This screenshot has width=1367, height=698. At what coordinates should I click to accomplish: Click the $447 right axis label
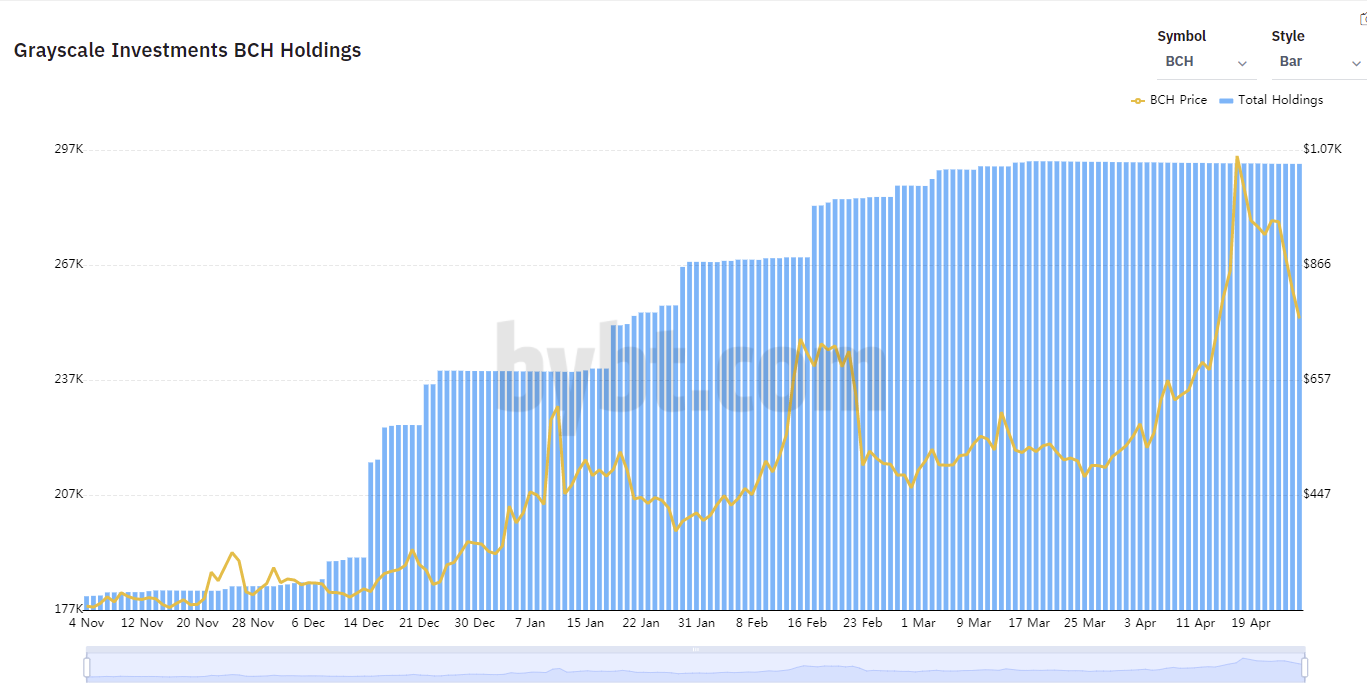point(1317,494)
